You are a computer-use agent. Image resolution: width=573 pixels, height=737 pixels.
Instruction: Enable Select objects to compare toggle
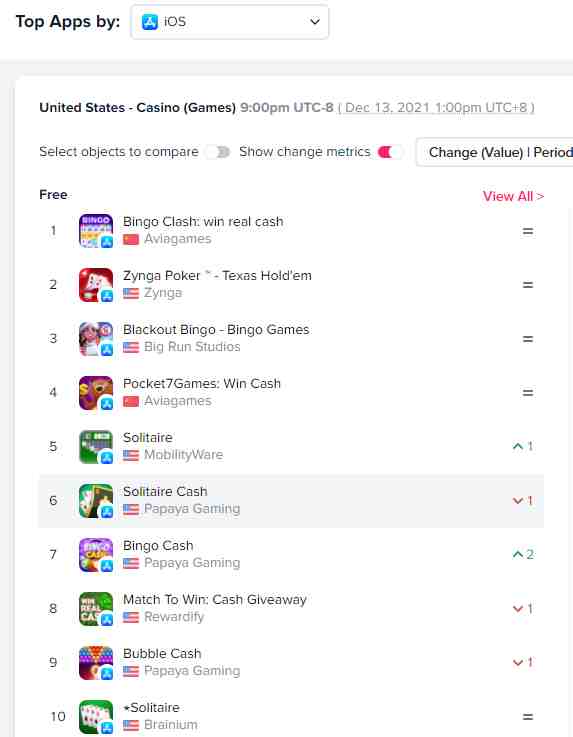coord(218,152)
